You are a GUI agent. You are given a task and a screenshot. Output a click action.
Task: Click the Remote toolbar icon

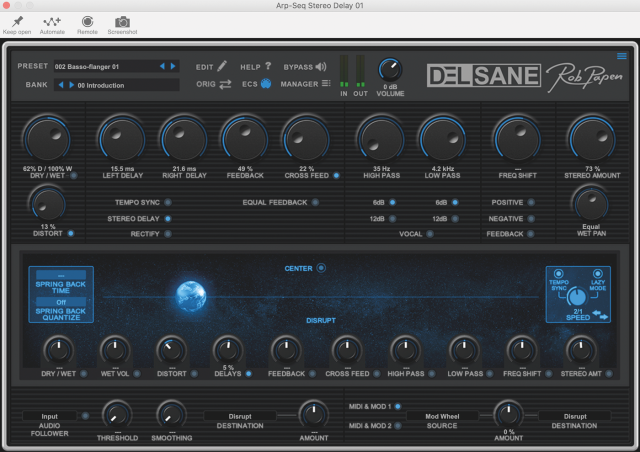(87, 21)
